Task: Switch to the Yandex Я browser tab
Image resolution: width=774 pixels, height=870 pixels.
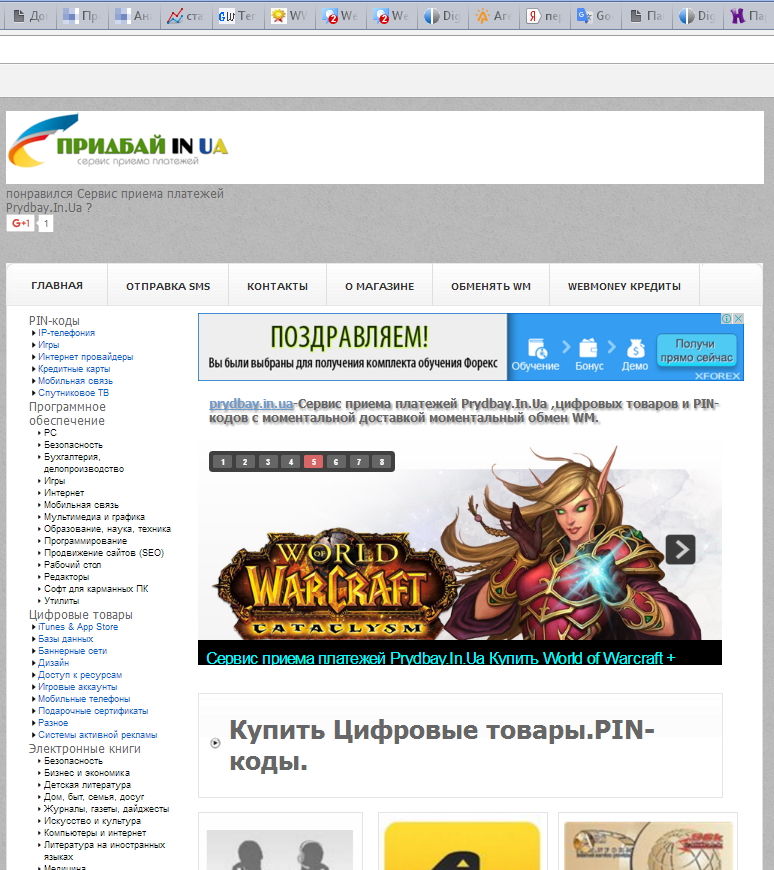Action: point(544,16)
